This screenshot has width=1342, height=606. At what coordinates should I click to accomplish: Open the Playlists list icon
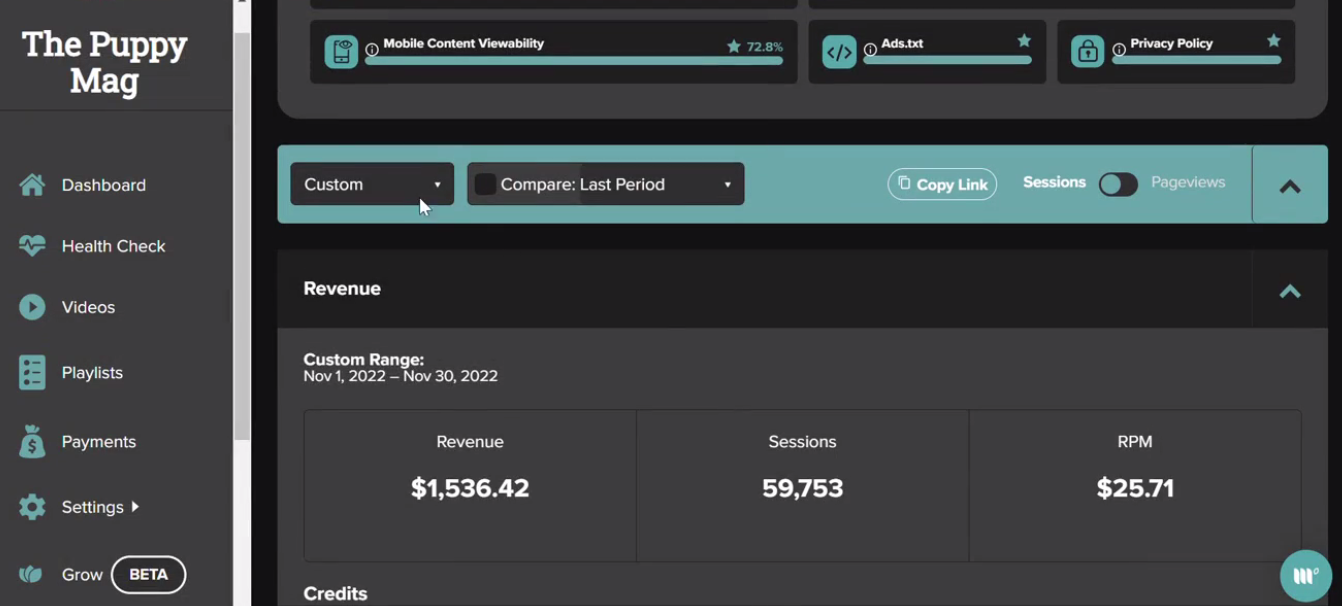coord(32,372)
